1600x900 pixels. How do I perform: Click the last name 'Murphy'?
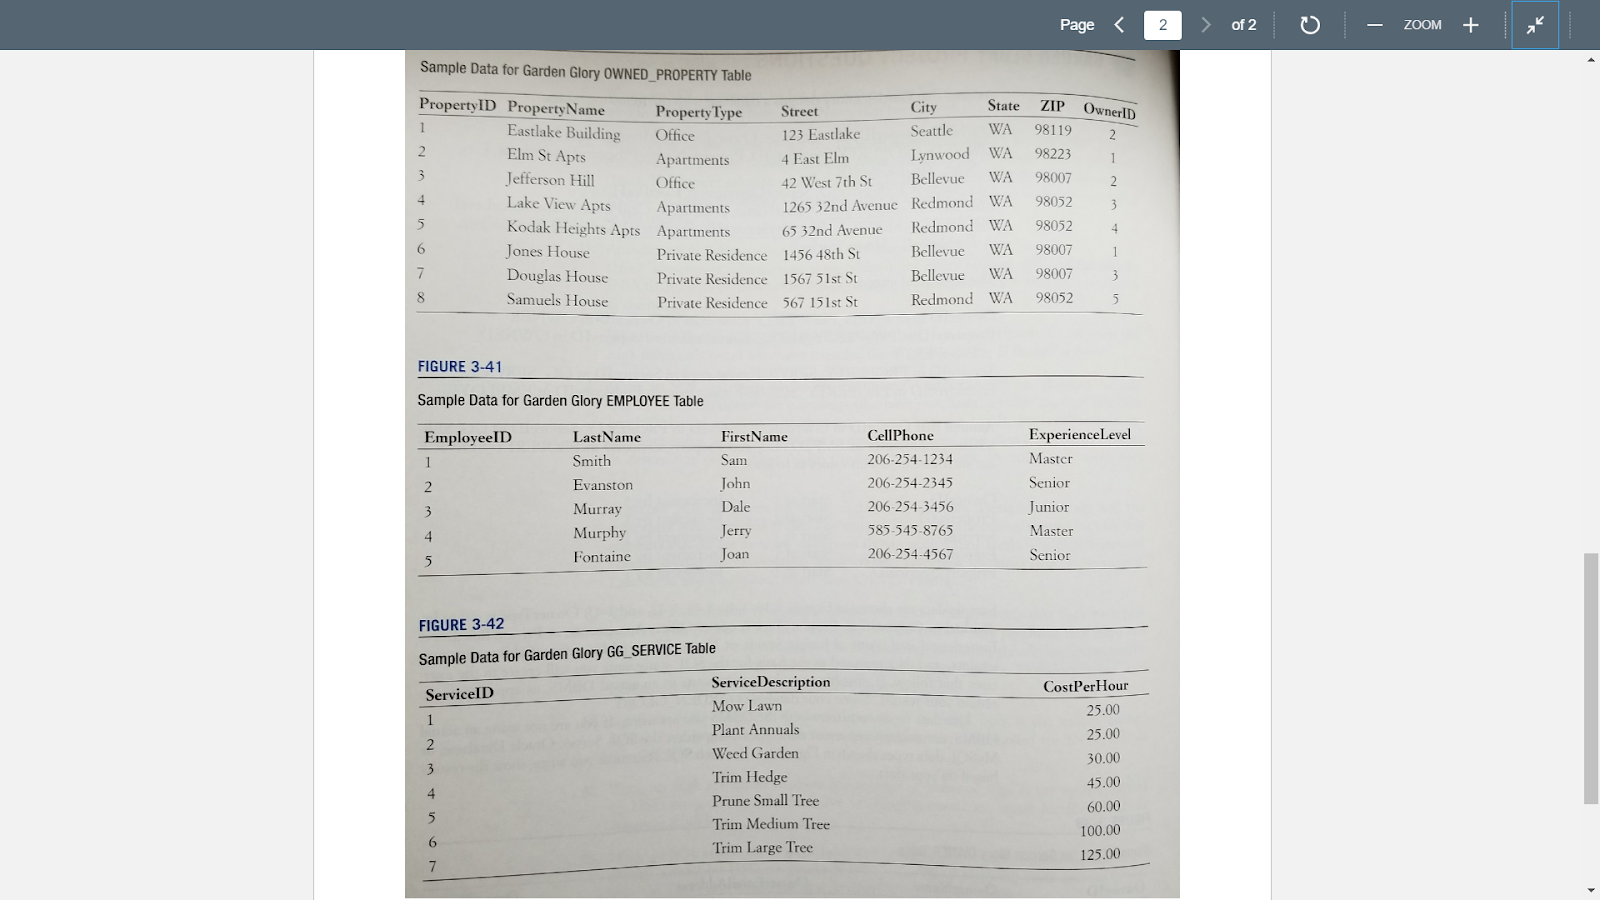coord(599,533)
